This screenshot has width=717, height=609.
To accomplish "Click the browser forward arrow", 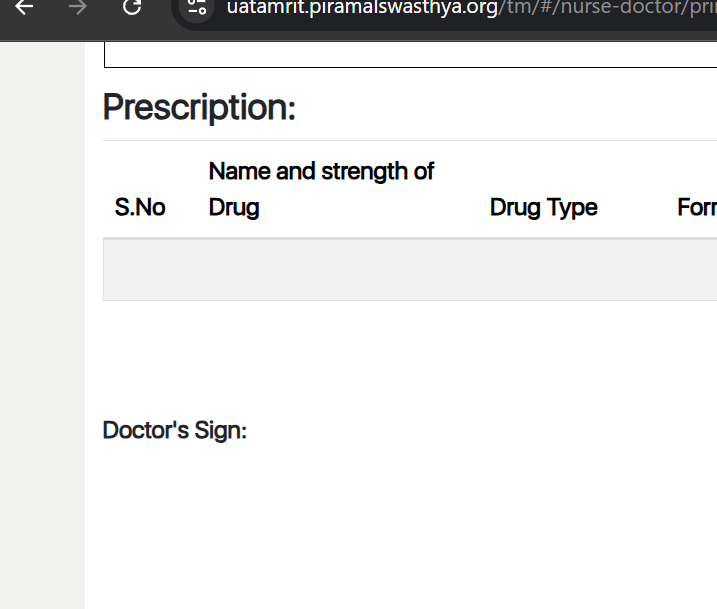I will (78, 8).
